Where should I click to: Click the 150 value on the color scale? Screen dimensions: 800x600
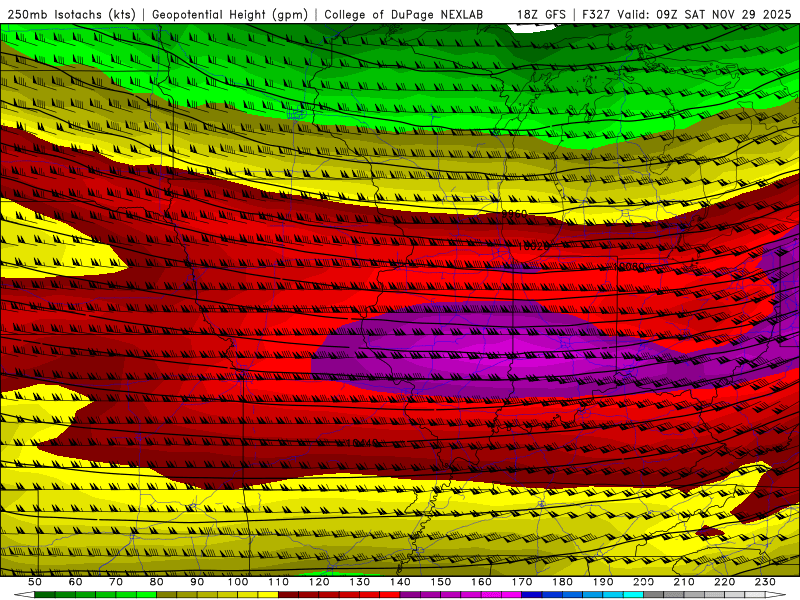441,582
